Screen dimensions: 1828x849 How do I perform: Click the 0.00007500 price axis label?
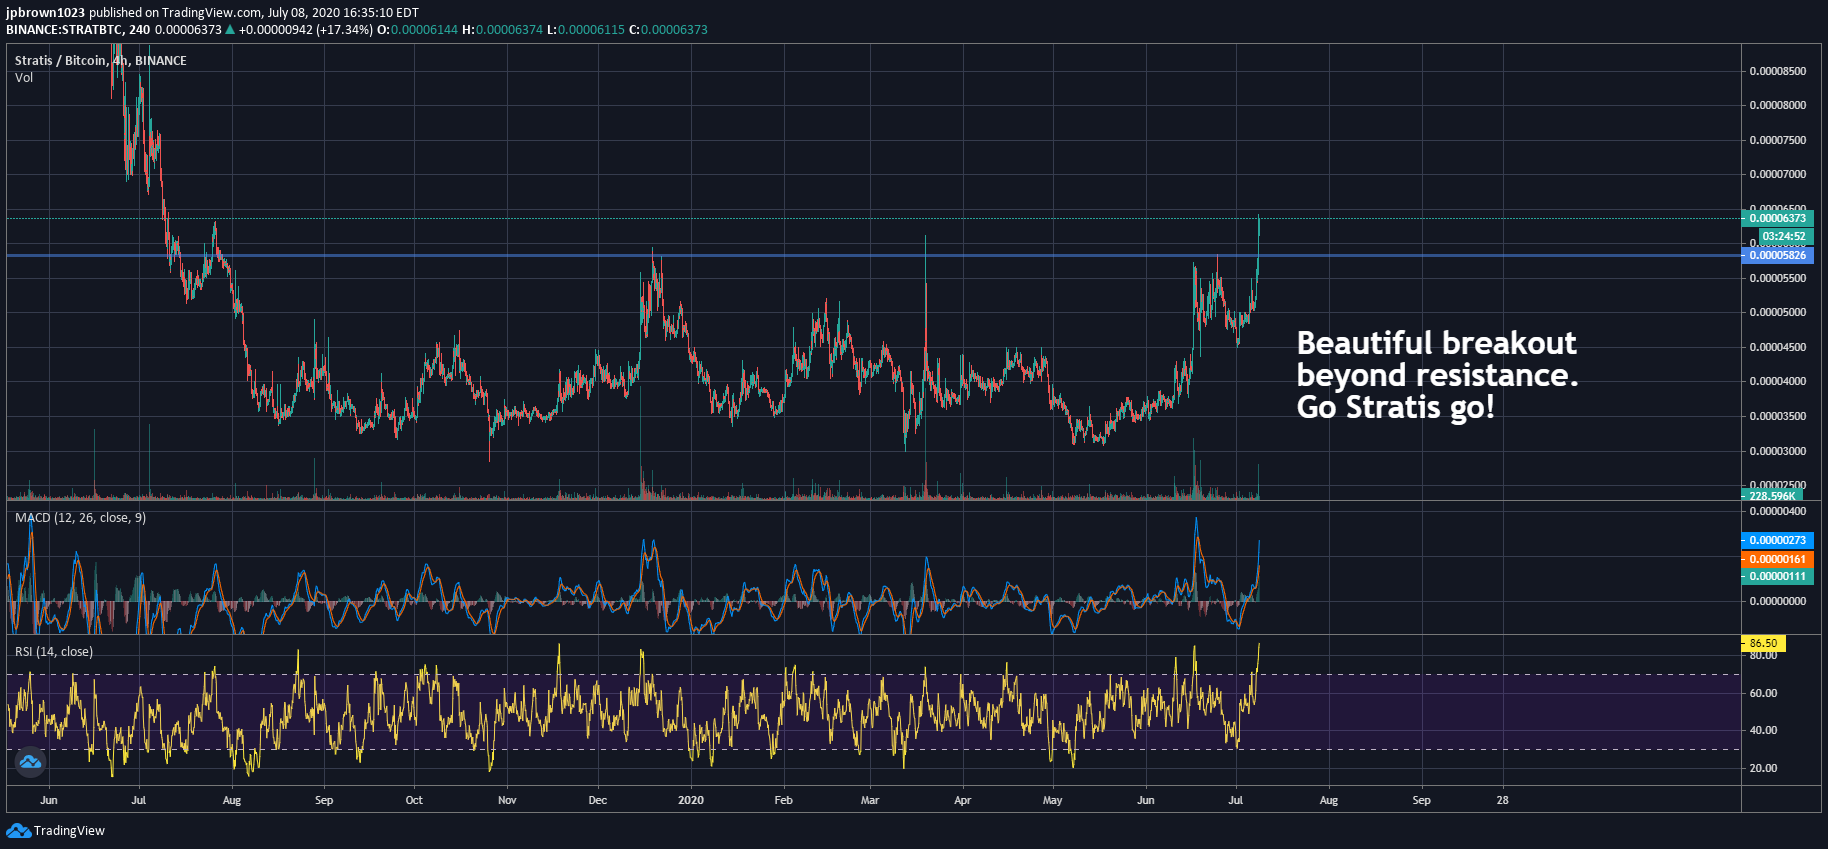[1778, 140]
